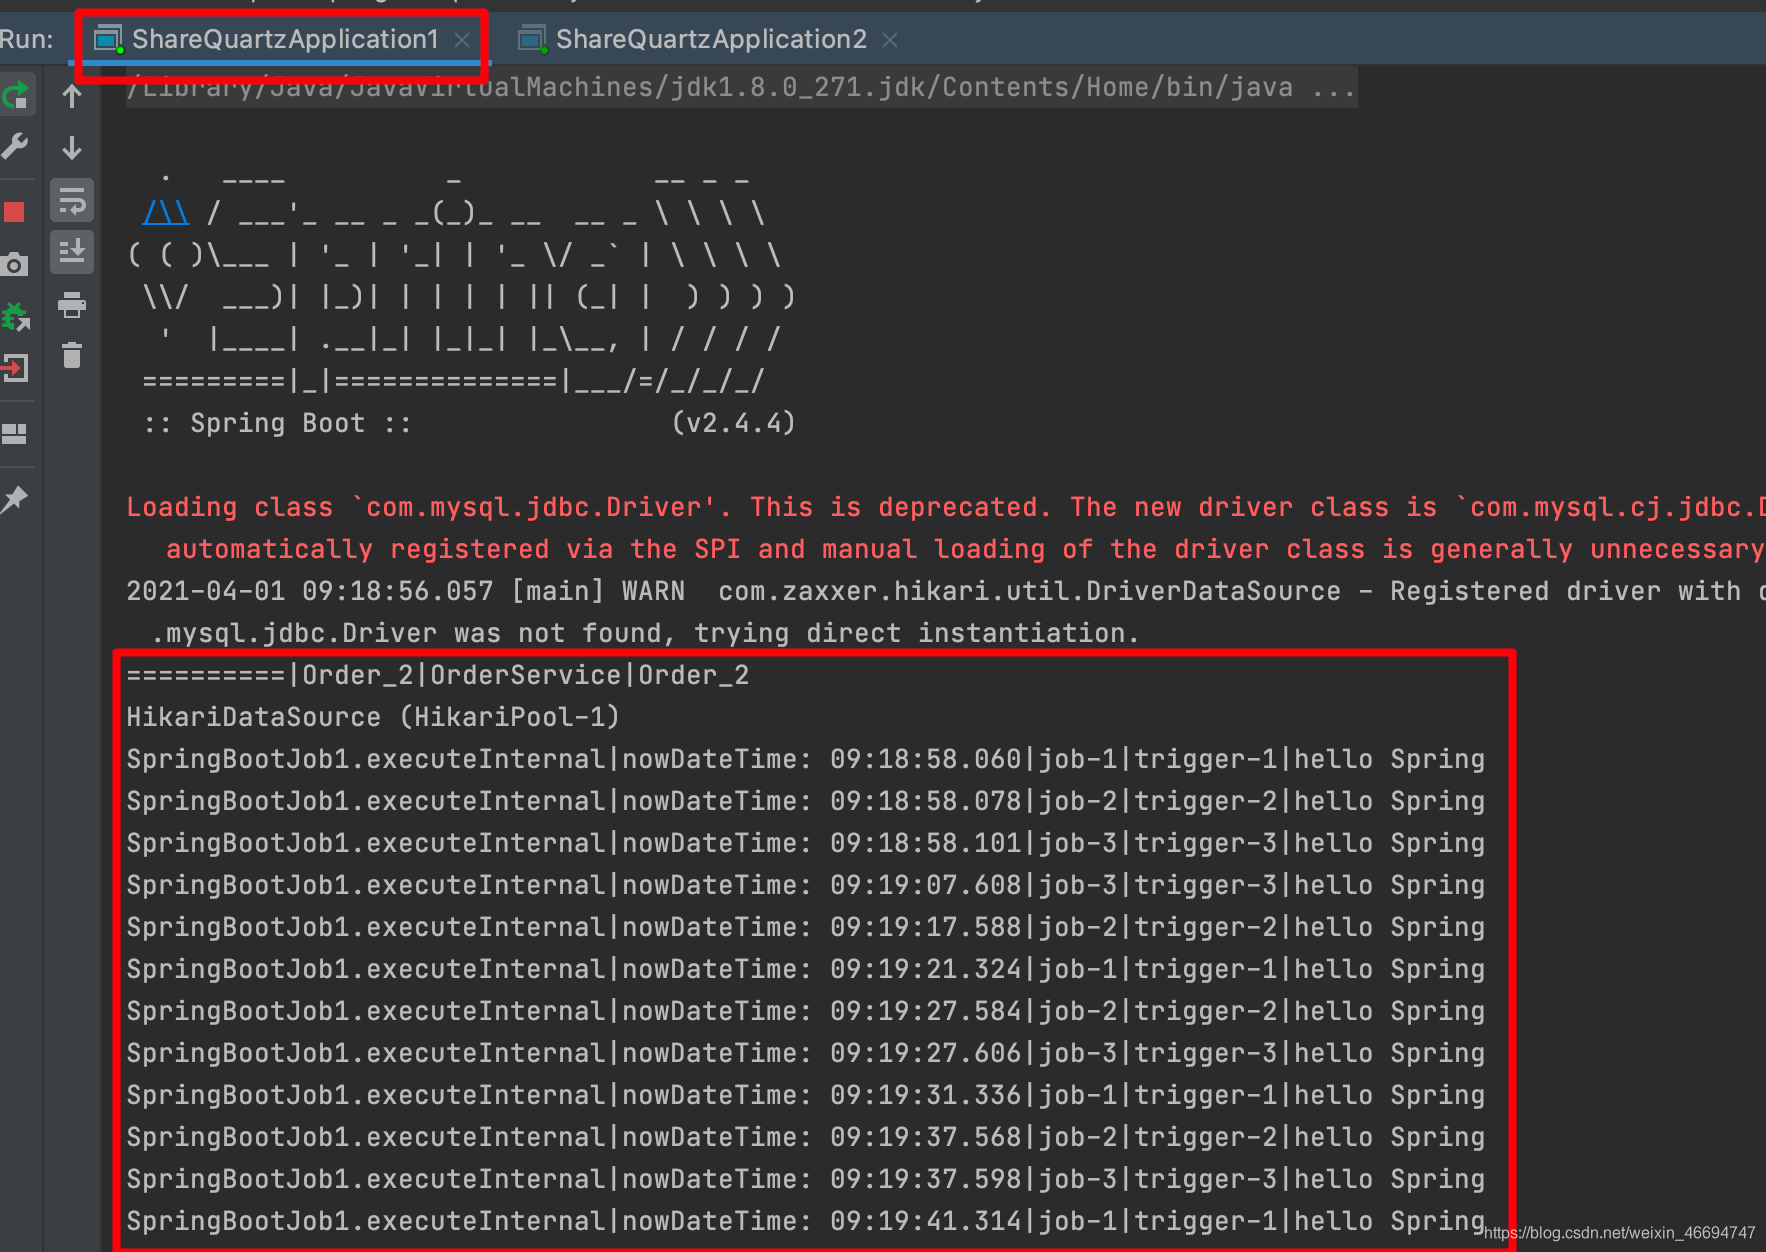Click the log line timestamped 09:19:21.324
The width and height of the screenshot is (1766, 1252).
(805, 969)
